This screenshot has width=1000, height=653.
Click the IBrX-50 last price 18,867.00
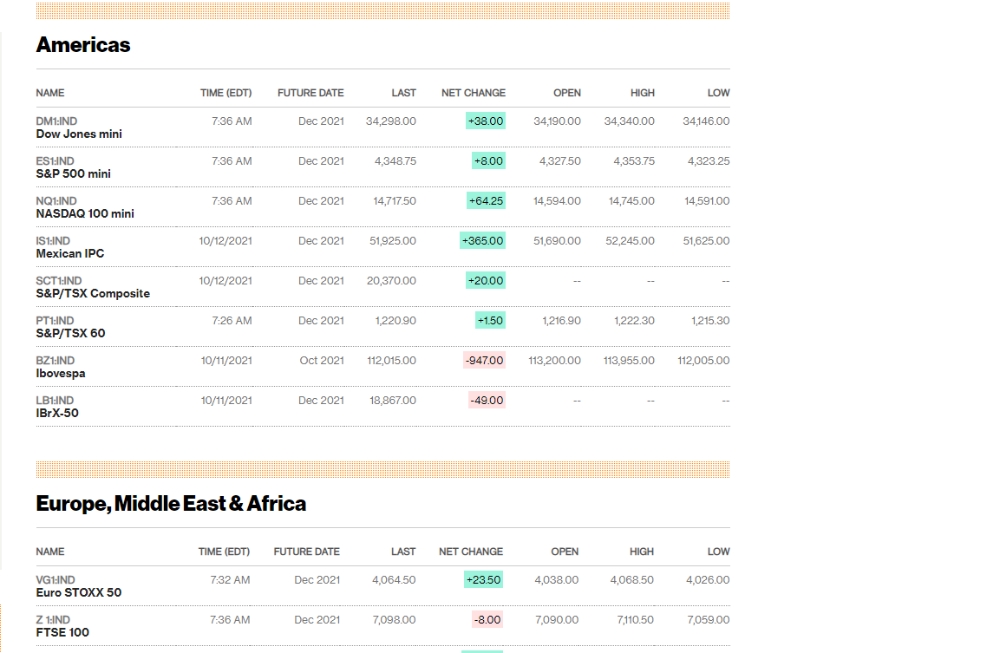393,400
